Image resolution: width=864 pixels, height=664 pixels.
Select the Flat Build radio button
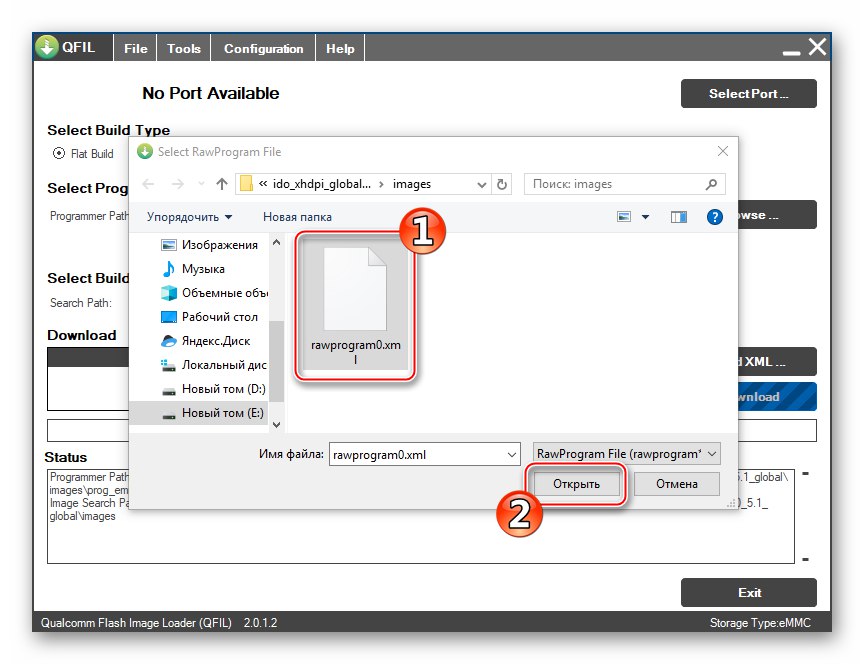(x=59, y=153)
